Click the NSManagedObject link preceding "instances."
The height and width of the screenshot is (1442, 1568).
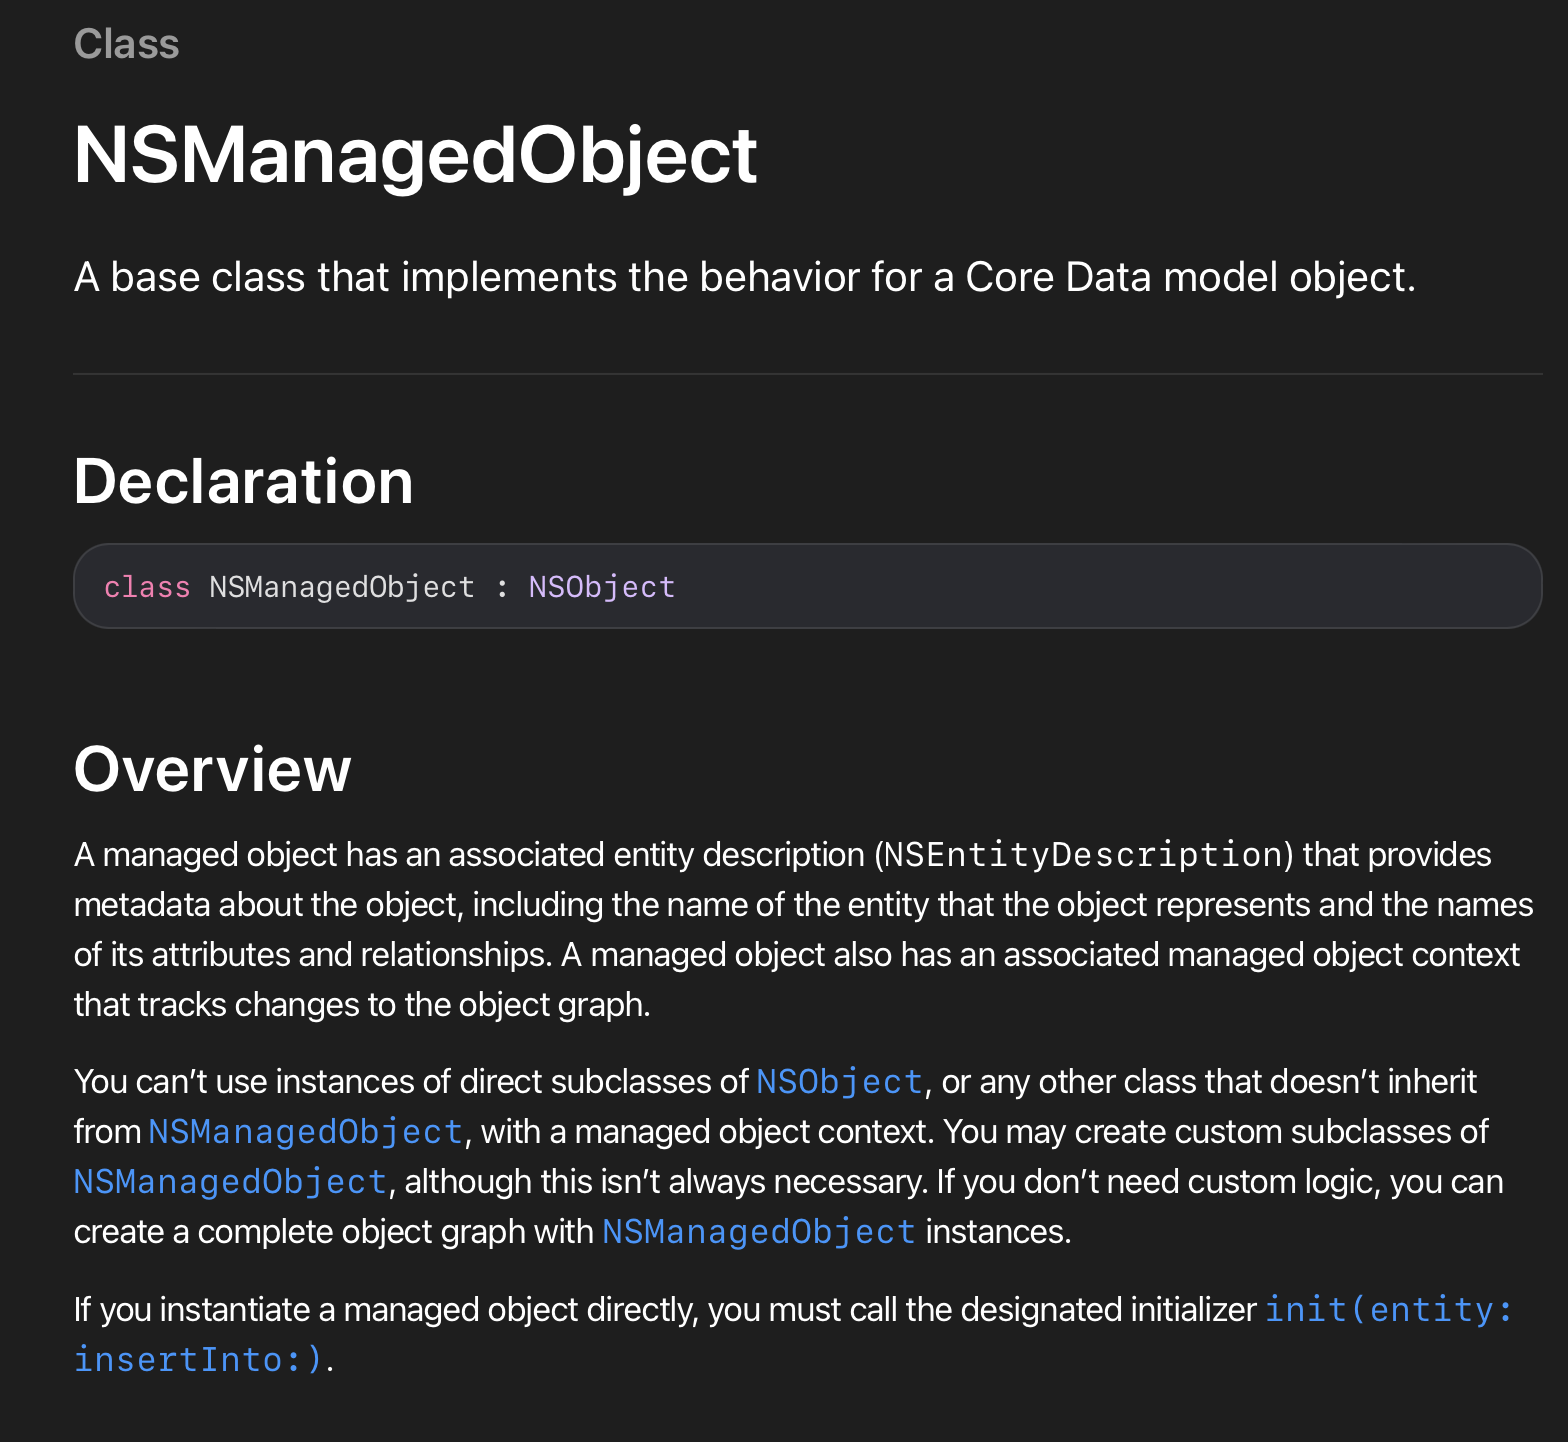(x=758, y=1232)
